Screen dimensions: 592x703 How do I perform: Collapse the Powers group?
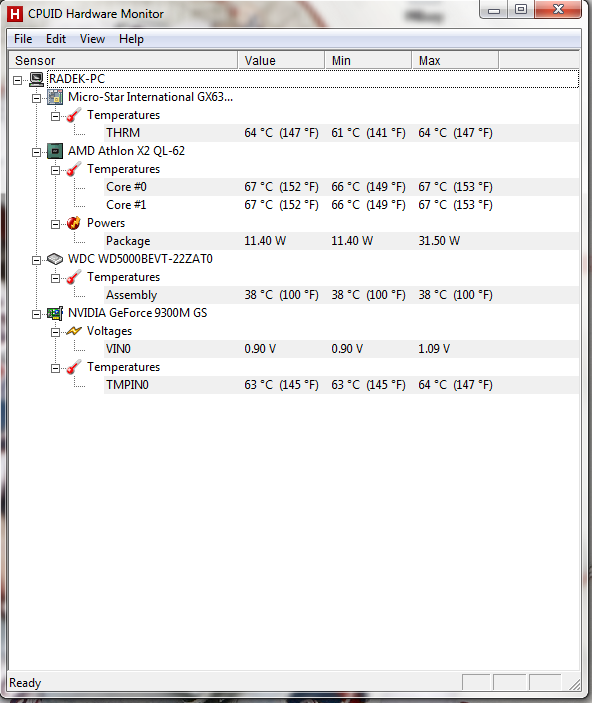tap(55, 224)
